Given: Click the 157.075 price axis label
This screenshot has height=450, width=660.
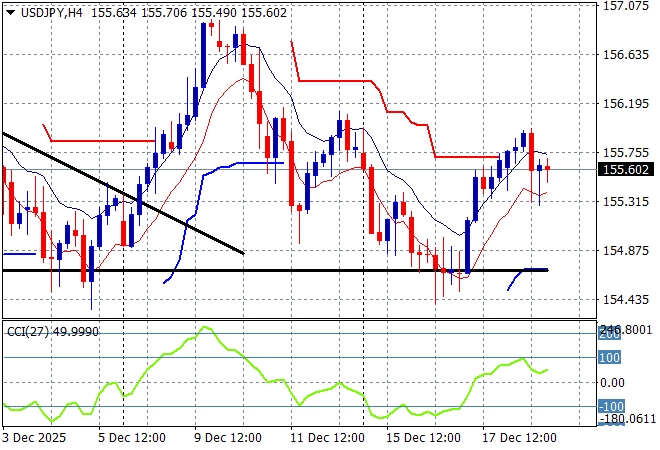Looking at the screenshot, I should click(626, 6).
